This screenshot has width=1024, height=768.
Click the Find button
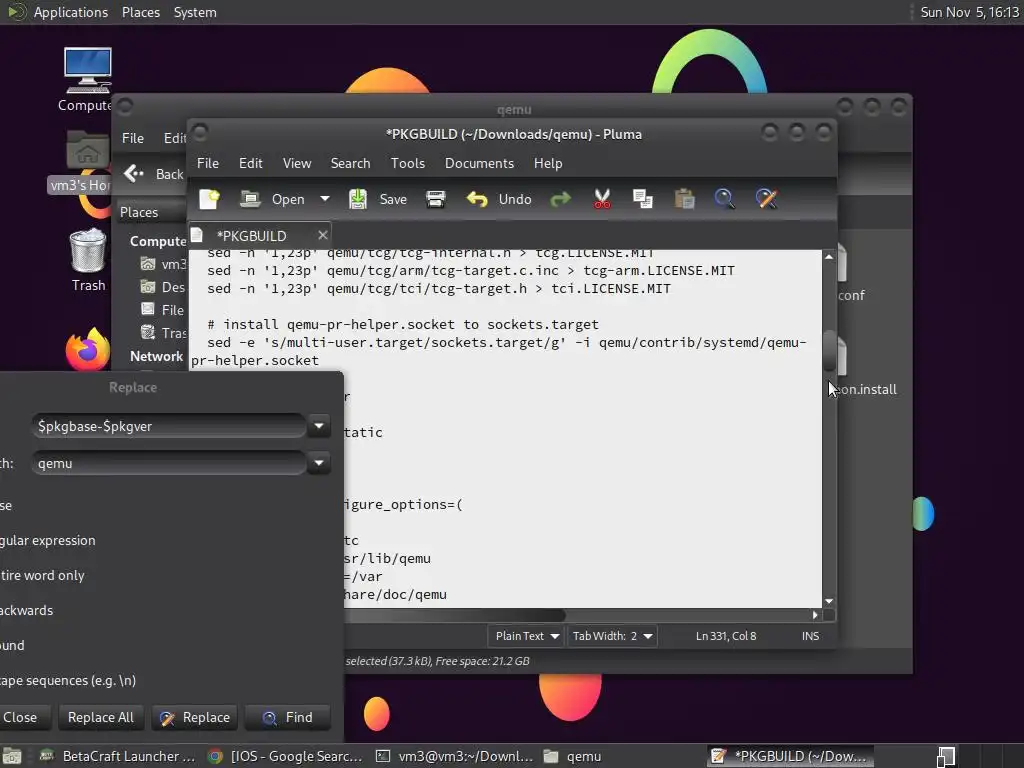(287, 717)
